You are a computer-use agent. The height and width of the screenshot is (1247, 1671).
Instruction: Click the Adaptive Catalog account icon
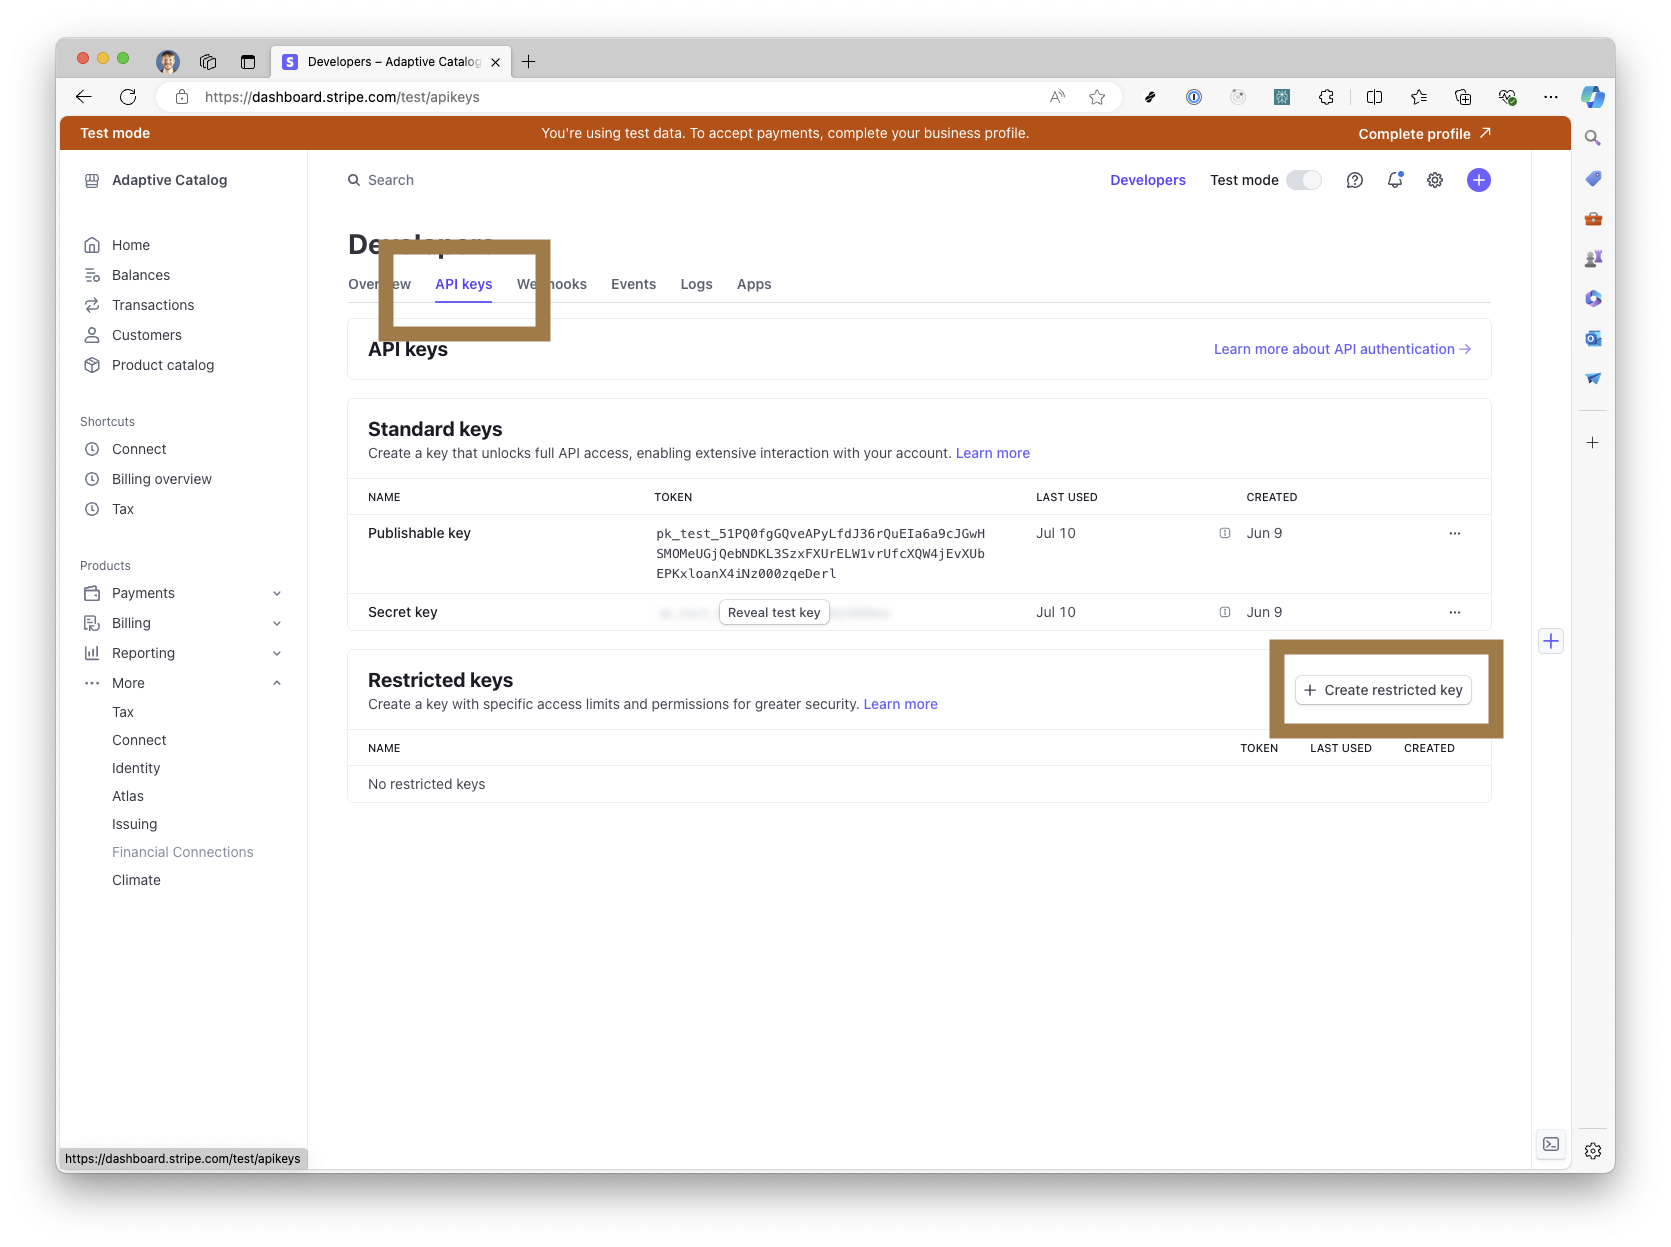coord(92,180)
